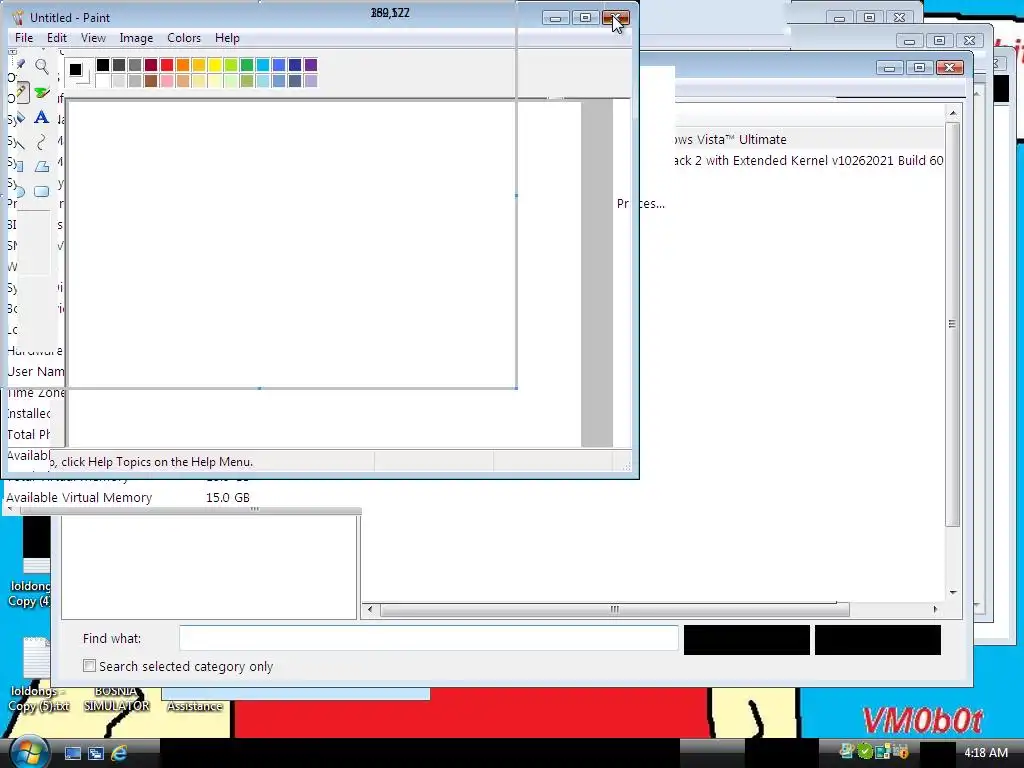Click the foreground color indicator box

tap(75, 69)
